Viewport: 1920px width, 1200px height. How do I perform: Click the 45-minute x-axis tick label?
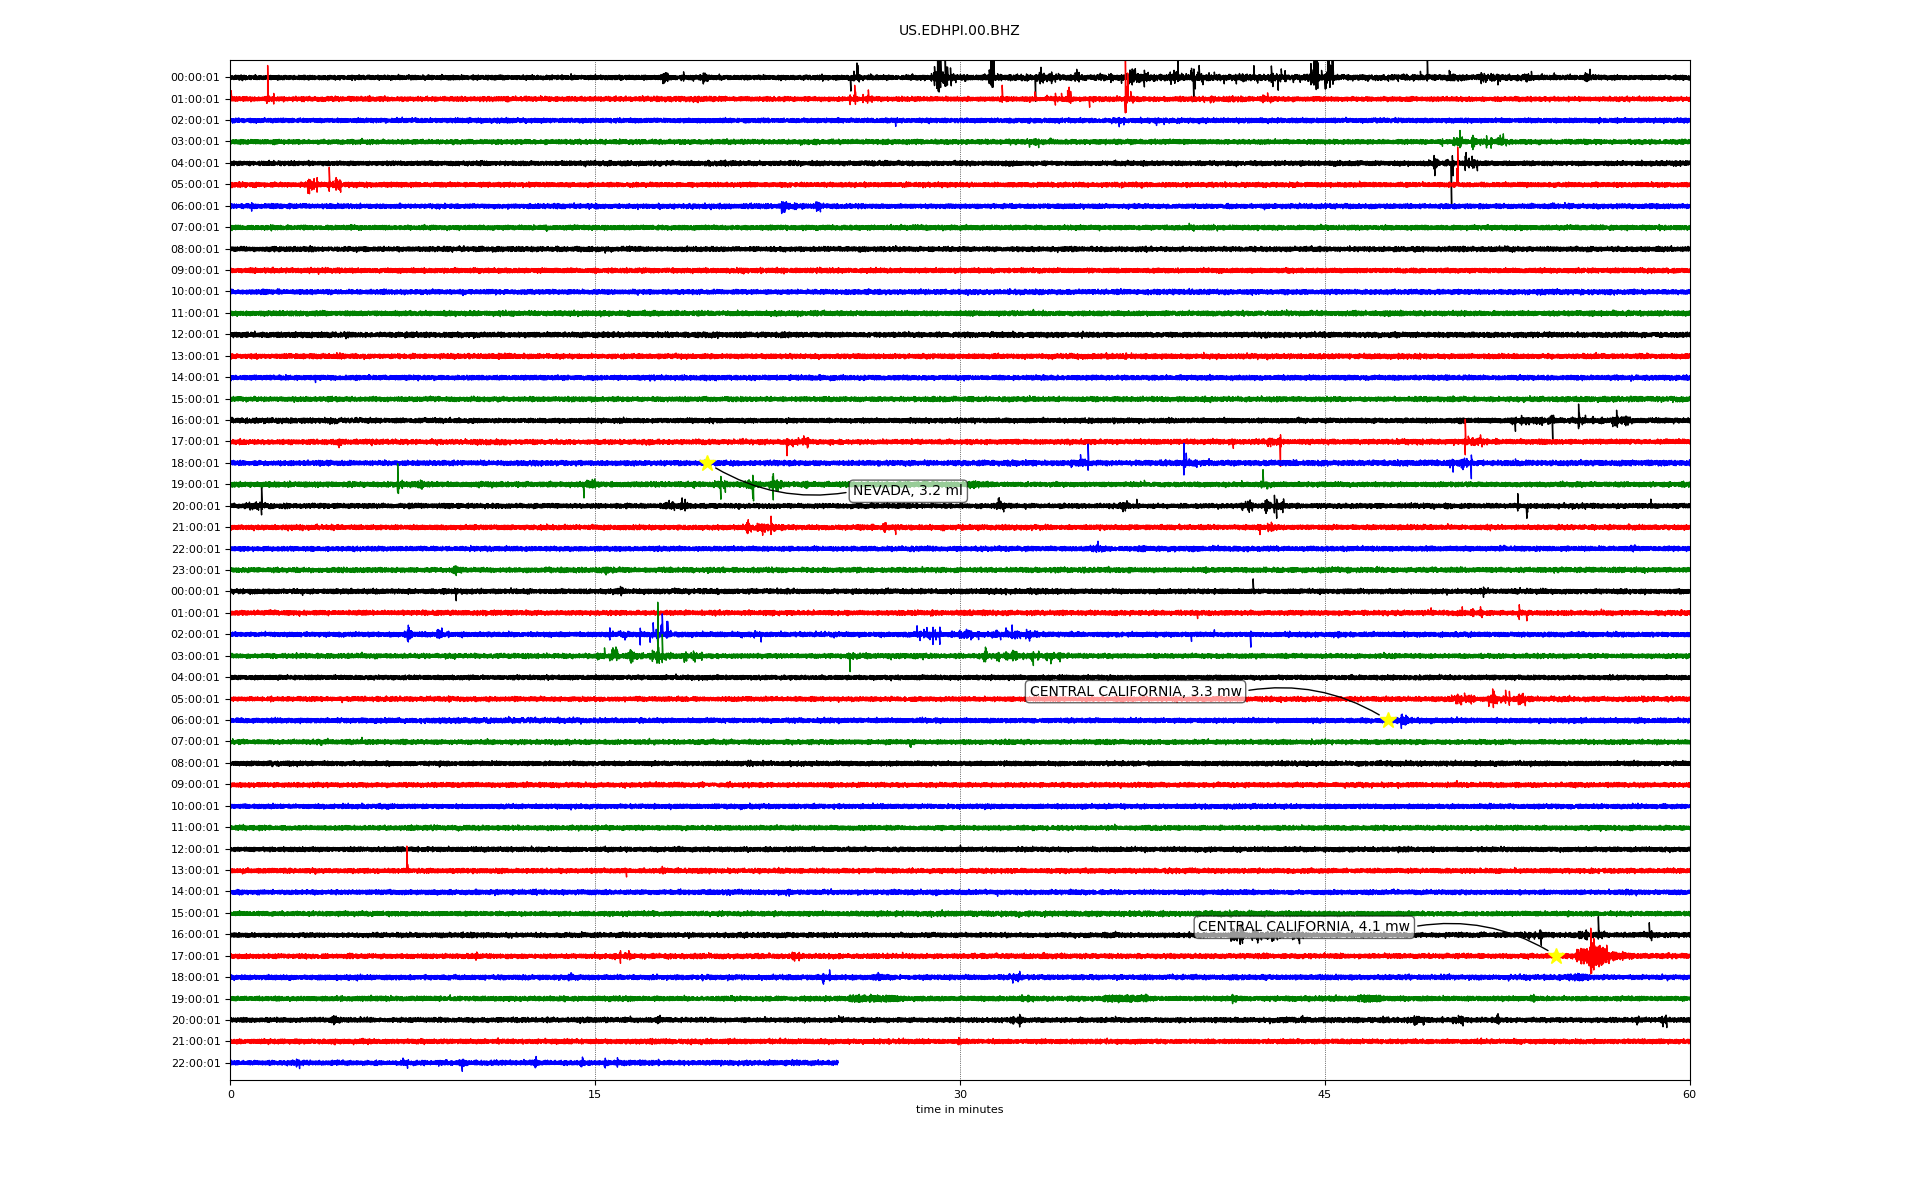pos(1325,1094)
